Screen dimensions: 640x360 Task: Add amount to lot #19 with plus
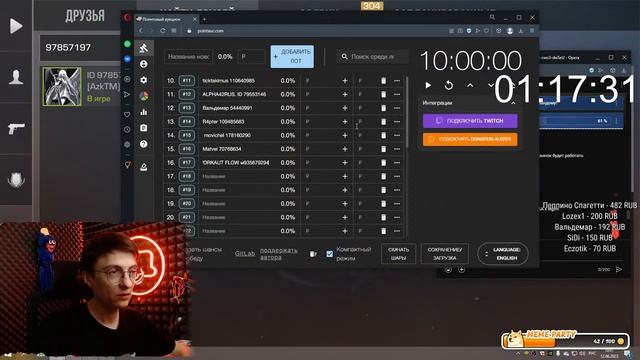click(345, 190)
